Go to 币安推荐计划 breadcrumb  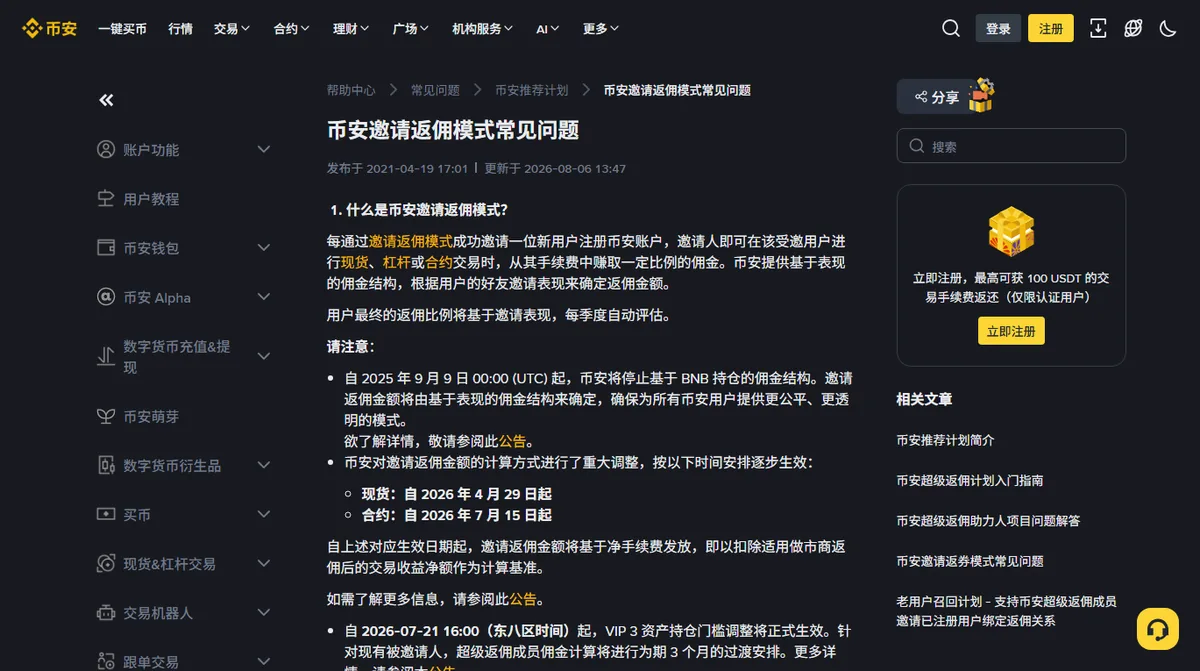click(x=531, y=90)
